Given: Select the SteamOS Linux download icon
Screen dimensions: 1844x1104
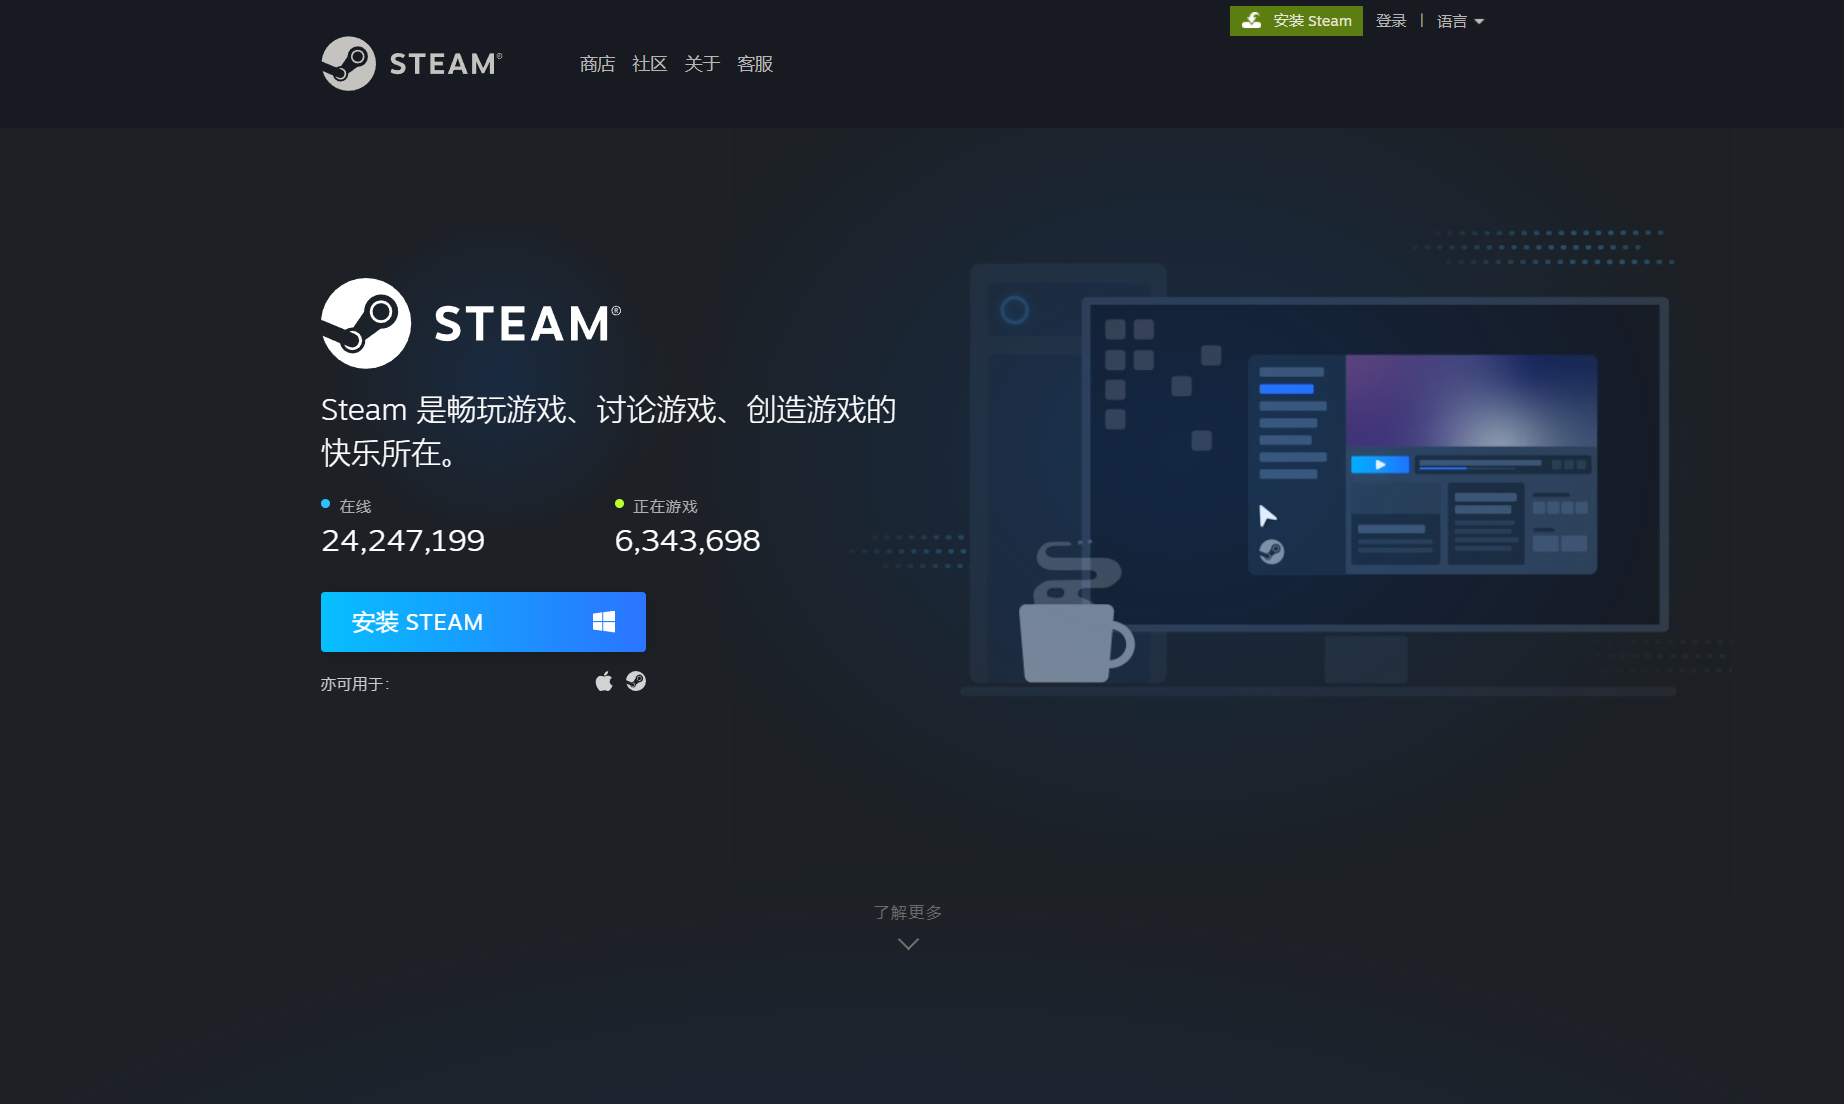Looking at the screenshot, I should coord(636,681).
